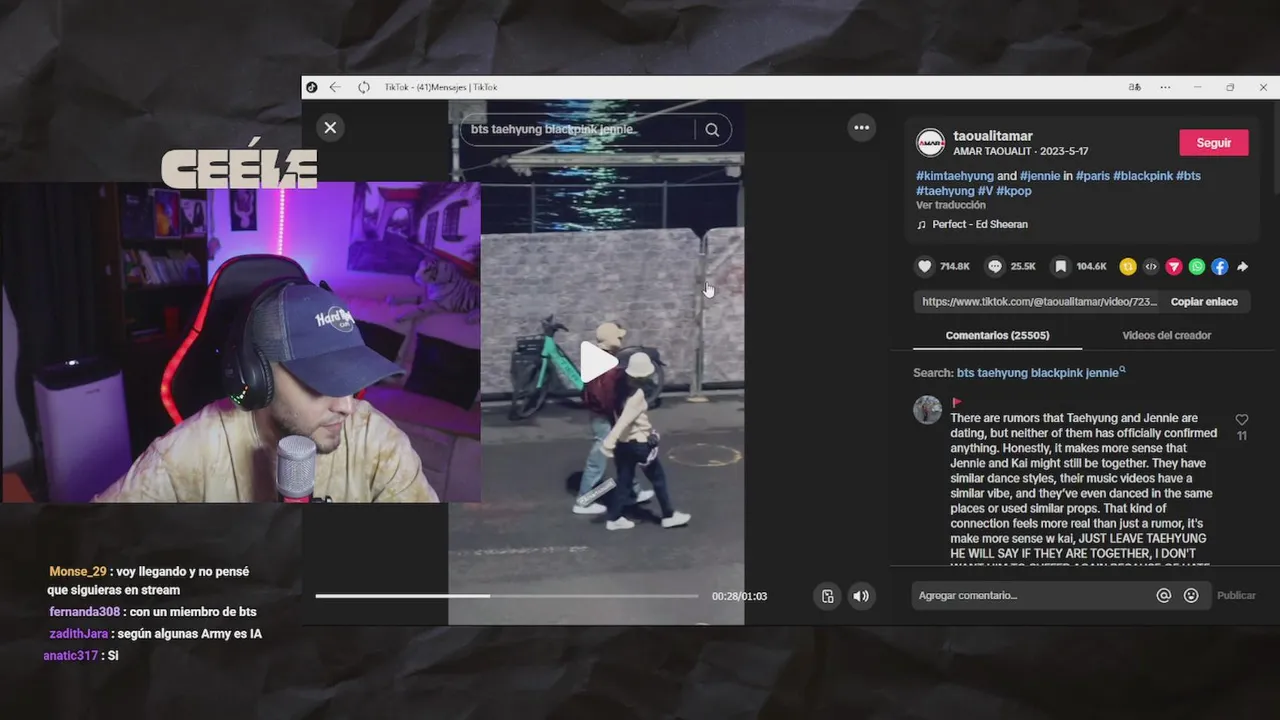Click Copiar enlace button
This screenshot has height=720, width=1280.
pos(1204,301)
